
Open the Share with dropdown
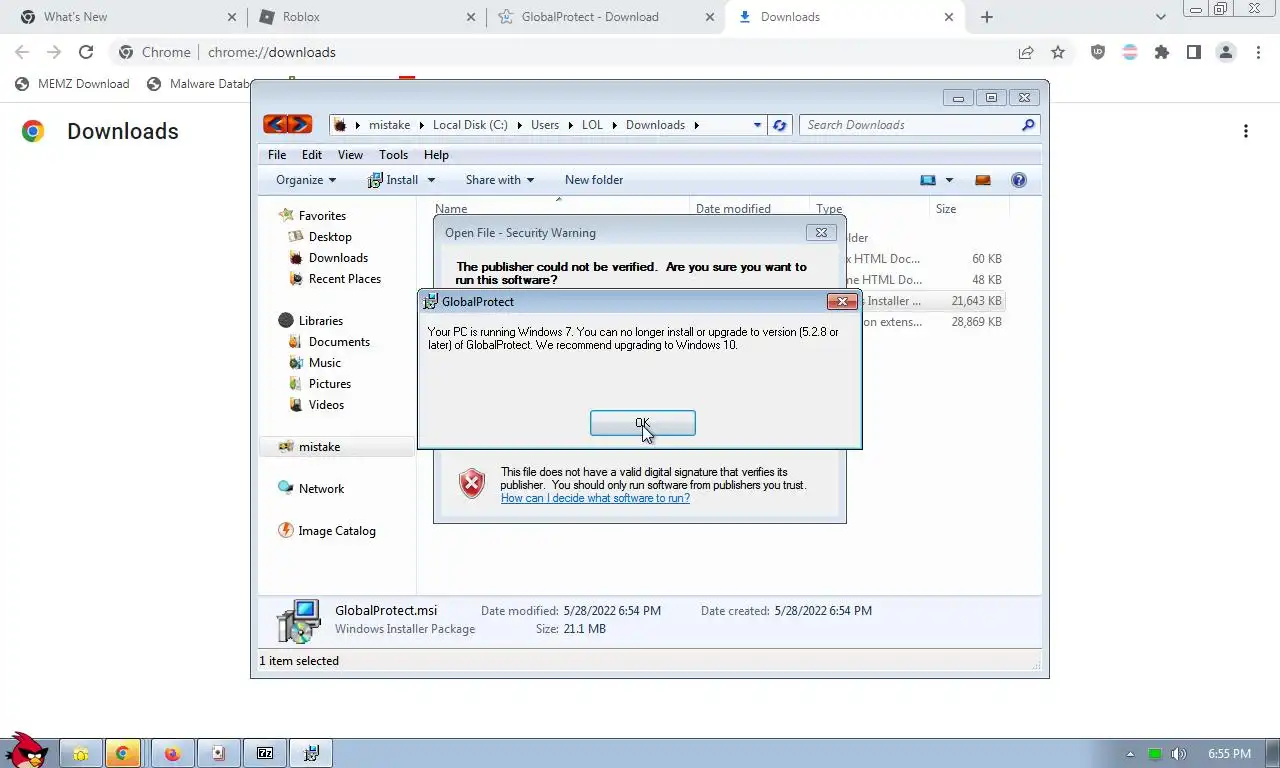tap(499, 180)
